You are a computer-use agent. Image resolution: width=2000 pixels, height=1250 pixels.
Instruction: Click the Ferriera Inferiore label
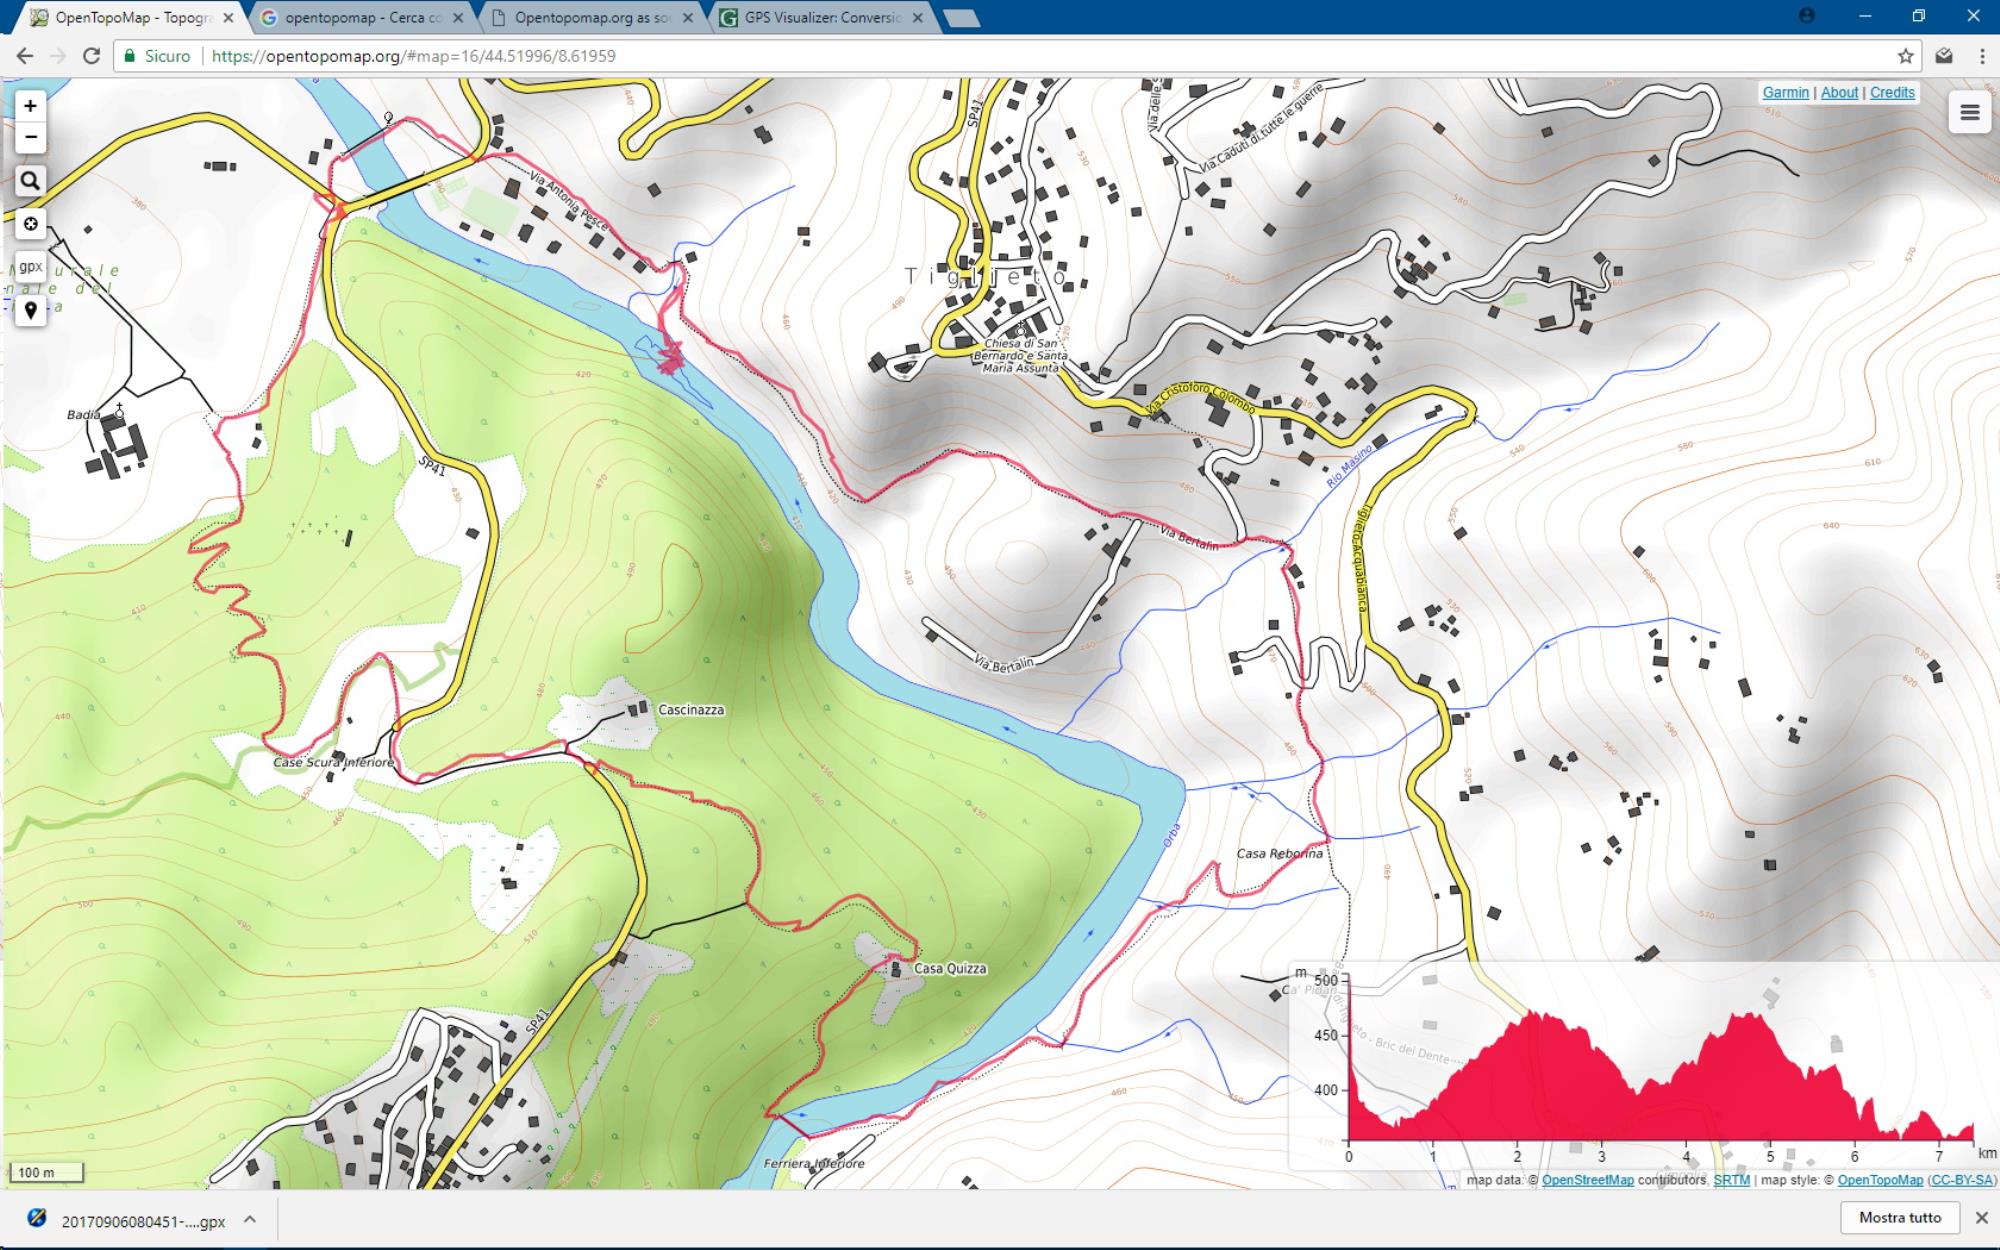[x=814, y=1163]
